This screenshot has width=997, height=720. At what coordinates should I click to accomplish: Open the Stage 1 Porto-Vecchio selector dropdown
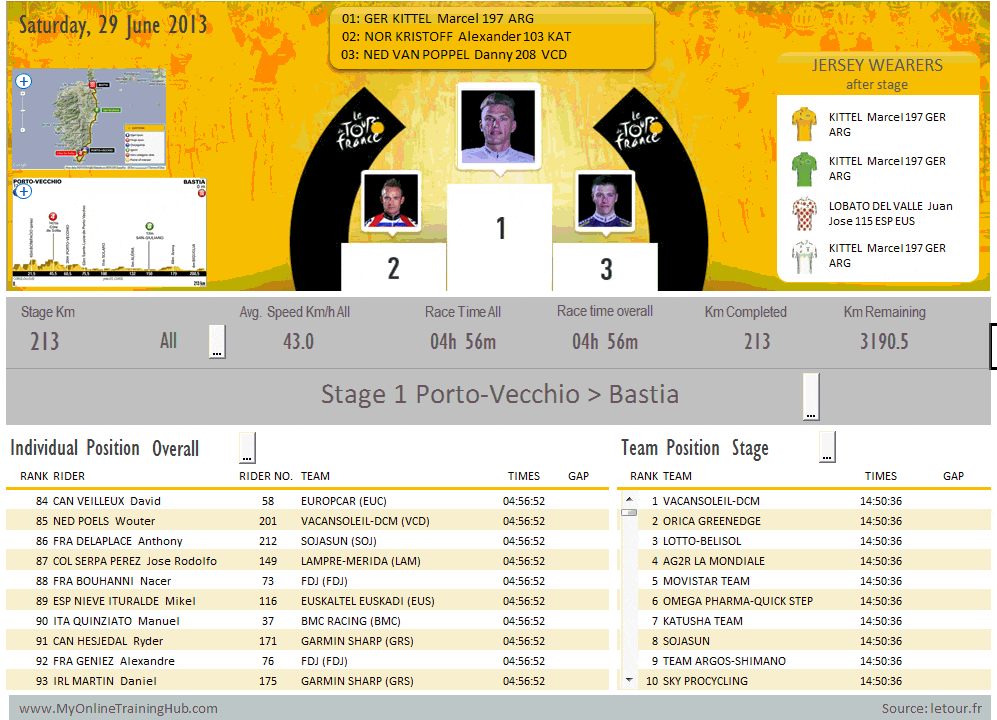(811, 397)
